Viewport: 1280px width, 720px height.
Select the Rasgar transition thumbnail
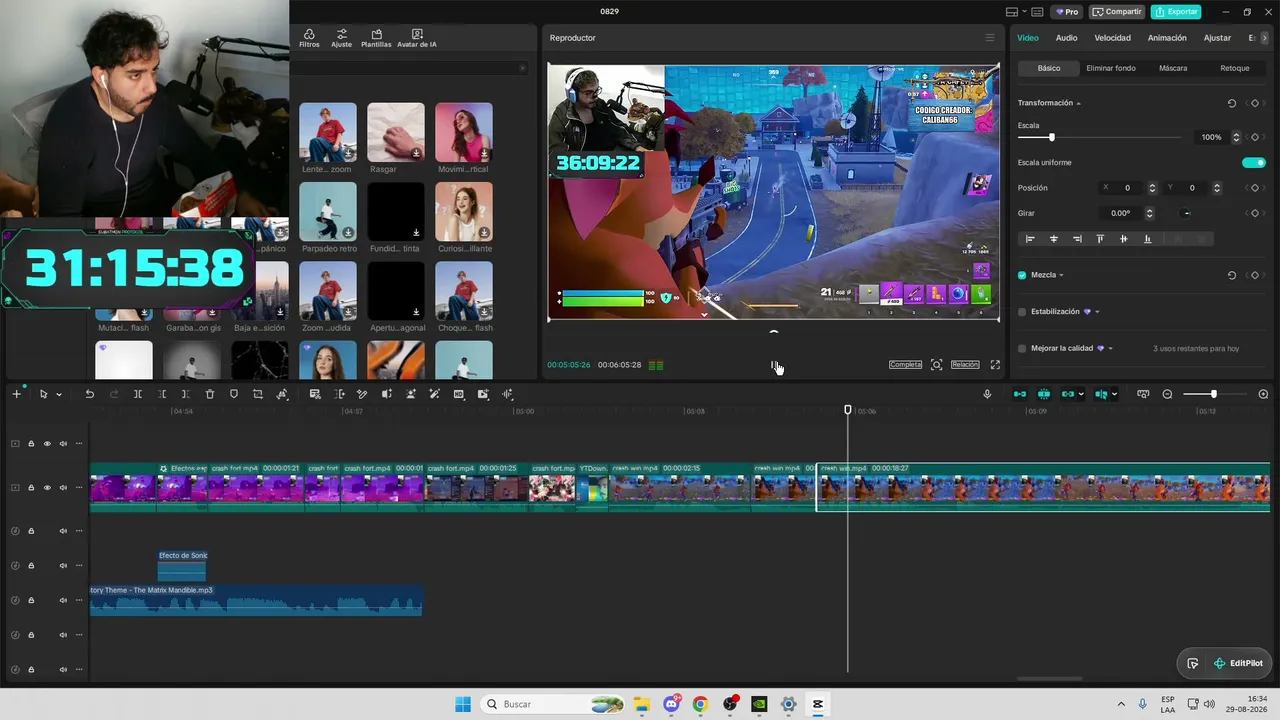pyautogui.click(x=396, y=132)
